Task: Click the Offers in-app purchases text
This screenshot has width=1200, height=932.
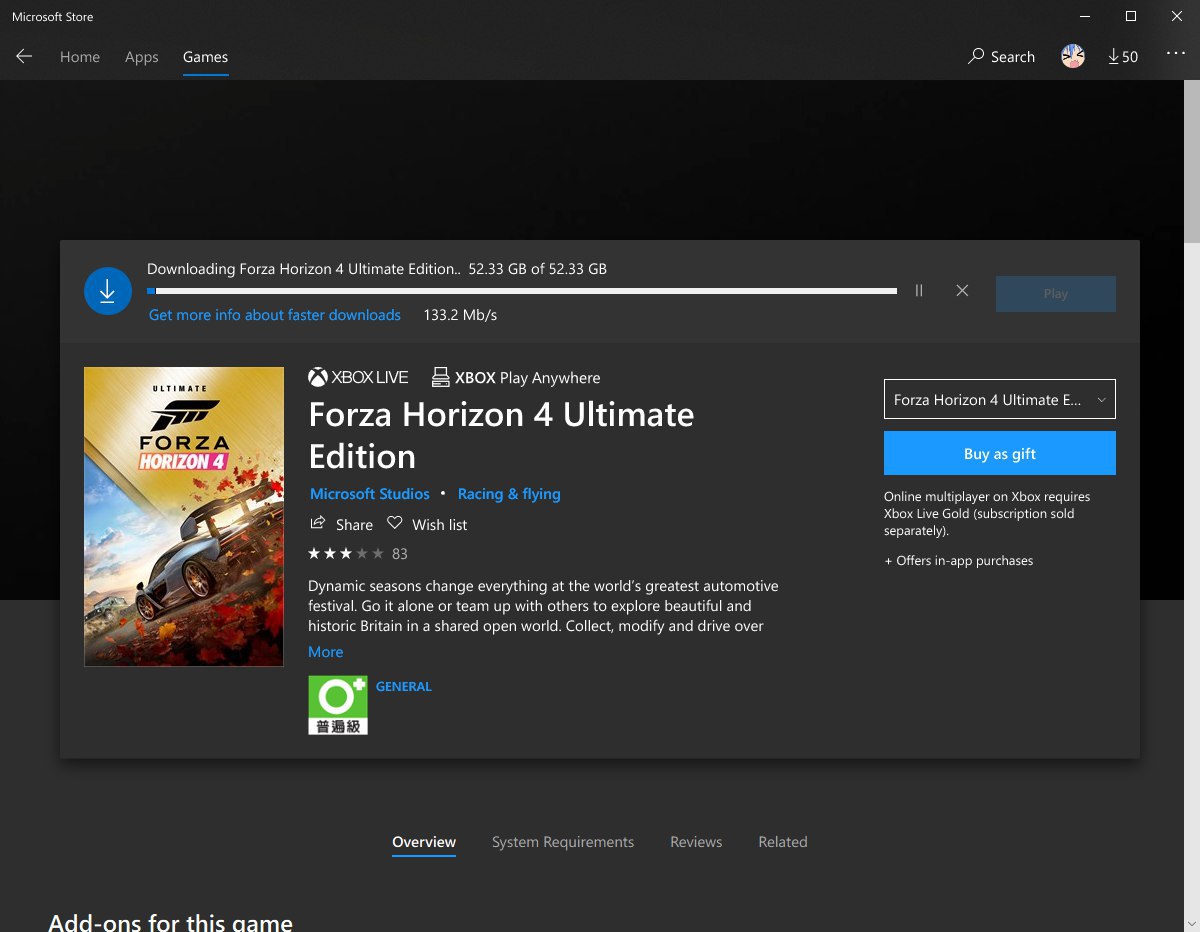Action: [x=959, y=561]
